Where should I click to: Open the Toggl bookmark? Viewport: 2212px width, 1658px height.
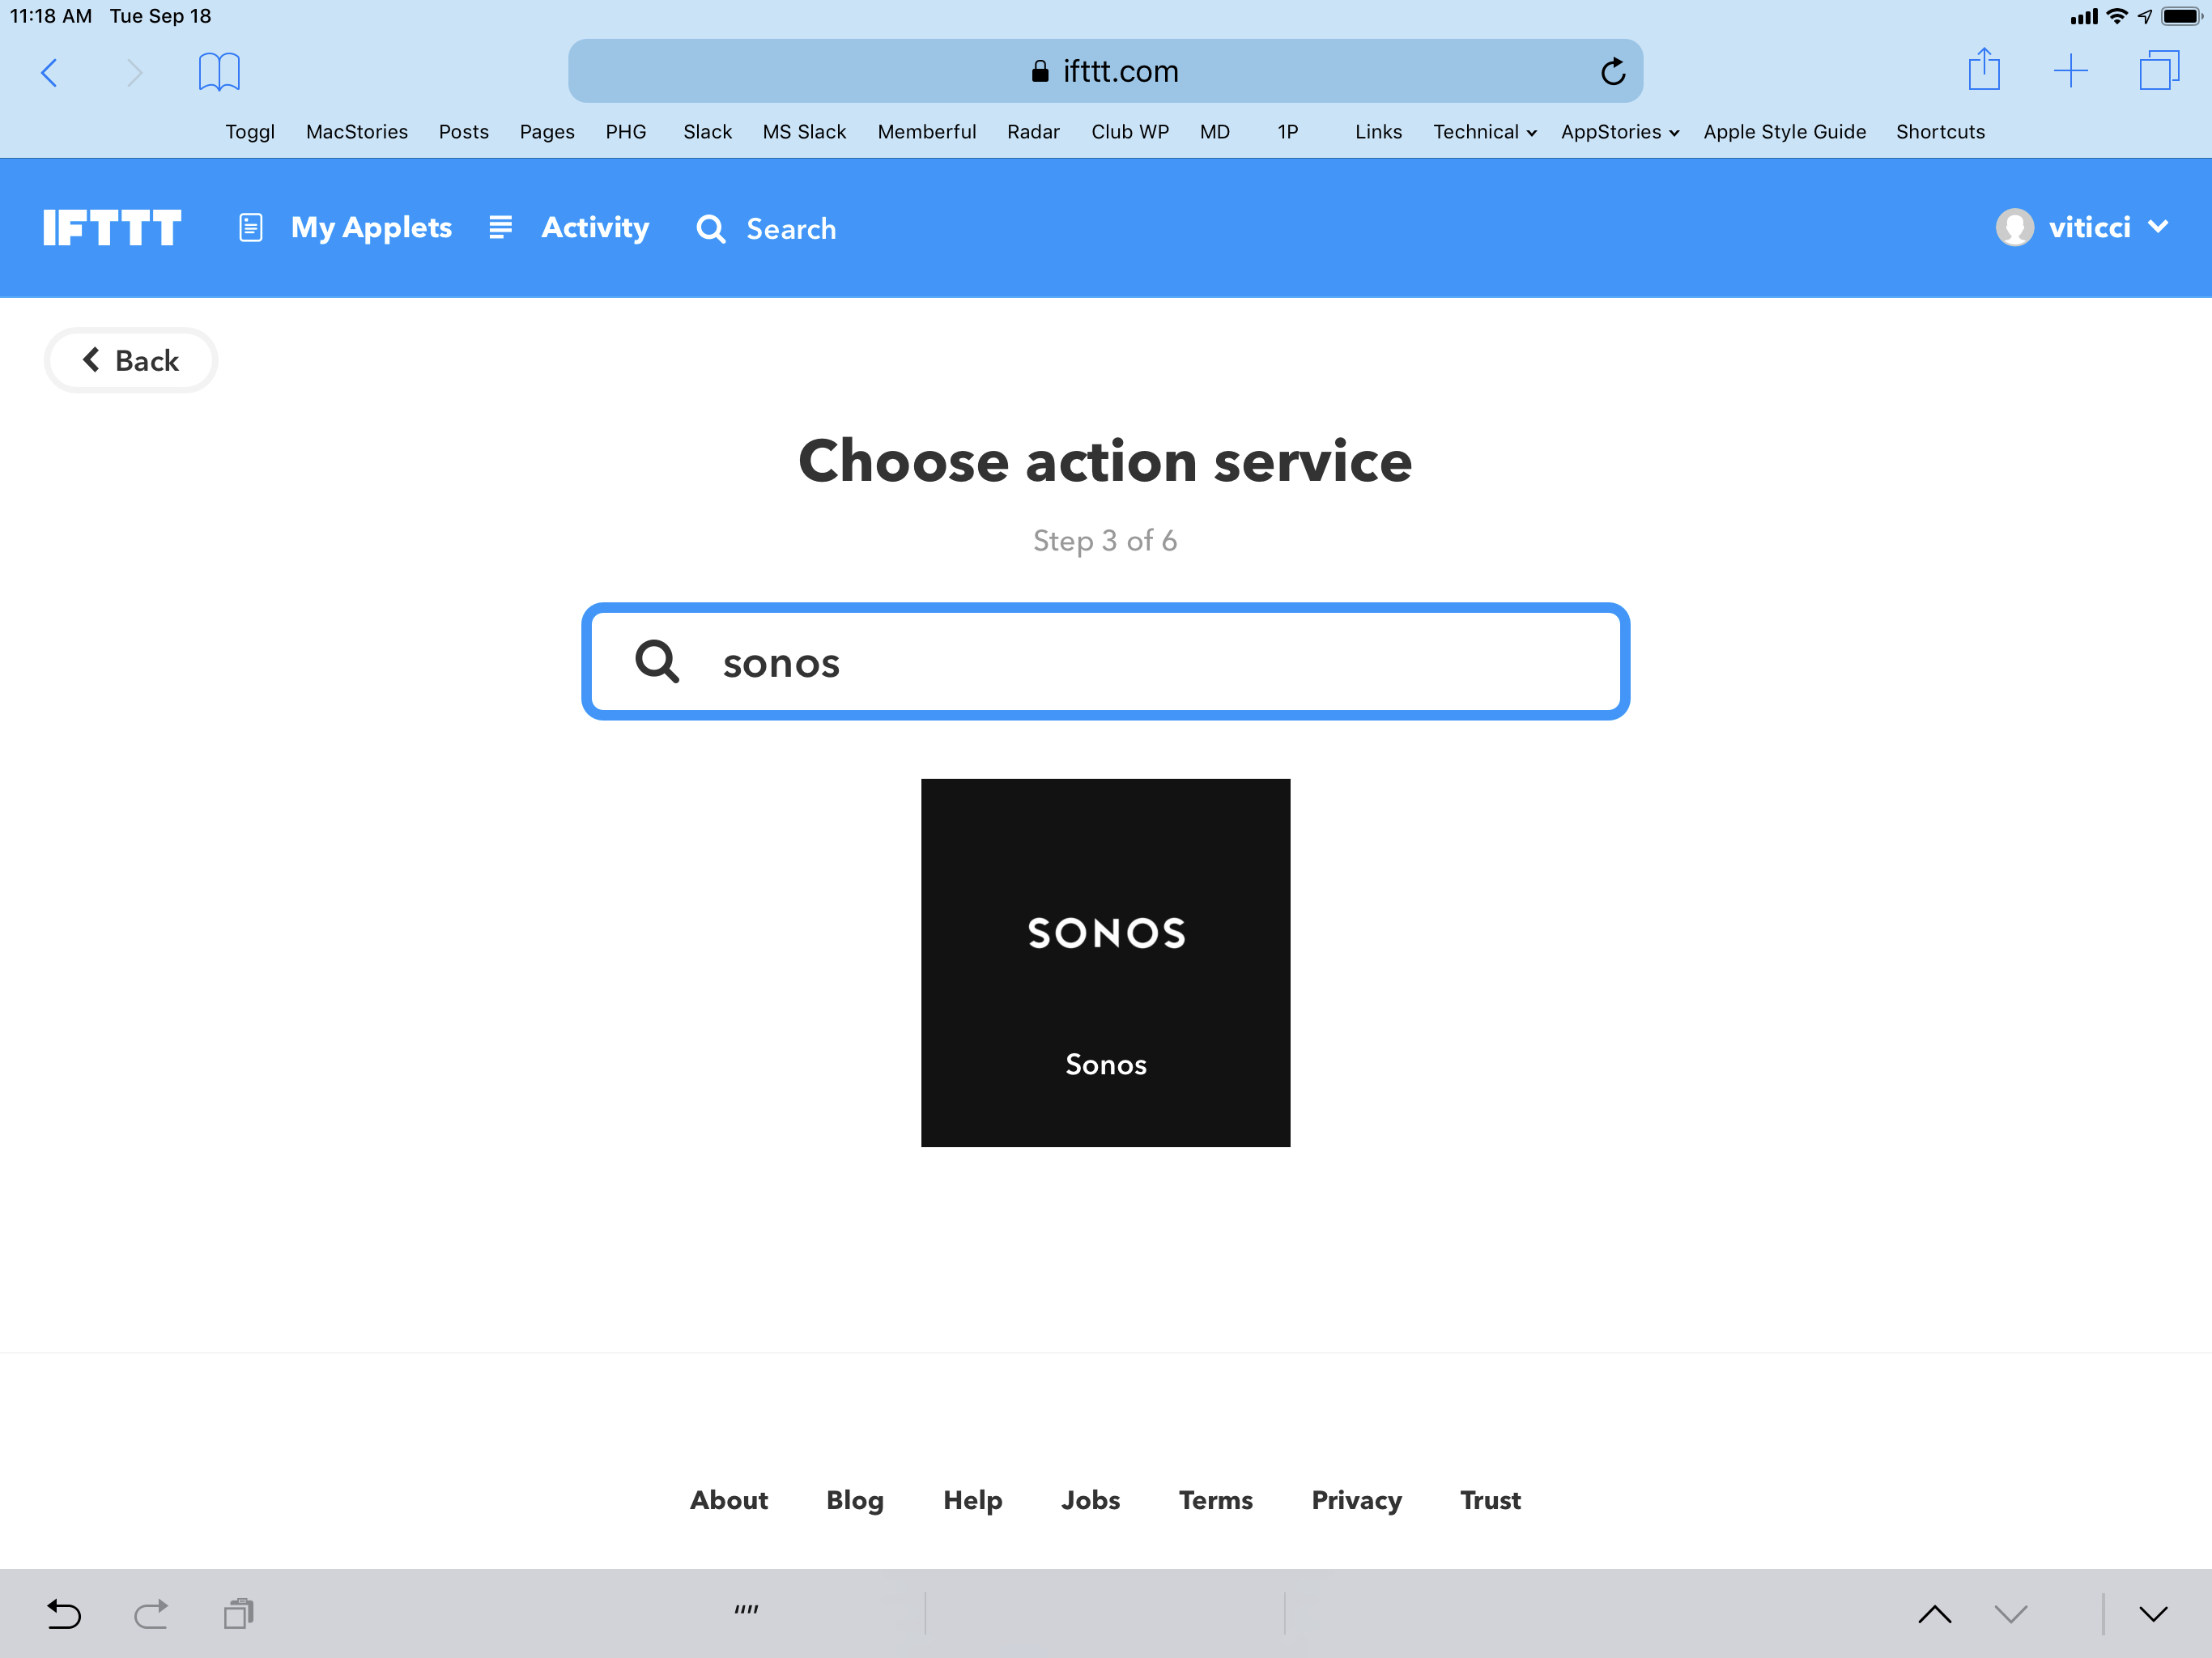click(x=250, y=132)
